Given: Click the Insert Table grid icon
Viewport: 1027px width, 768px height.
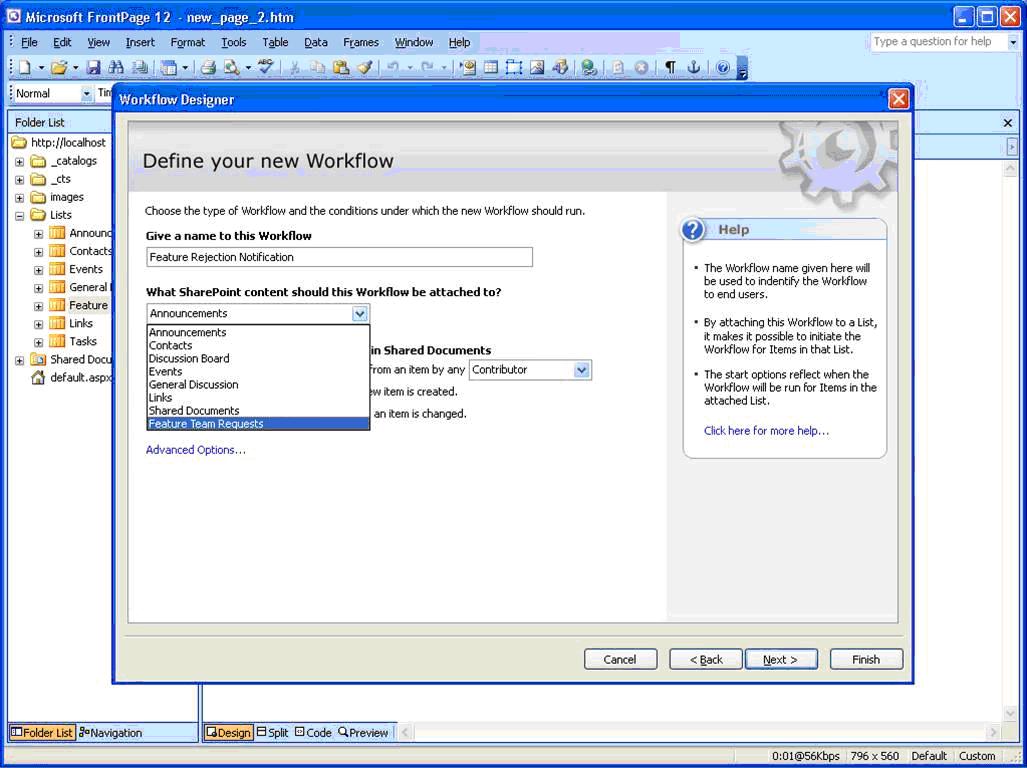Looking at the screenshot, I should (x=491, y=67).
